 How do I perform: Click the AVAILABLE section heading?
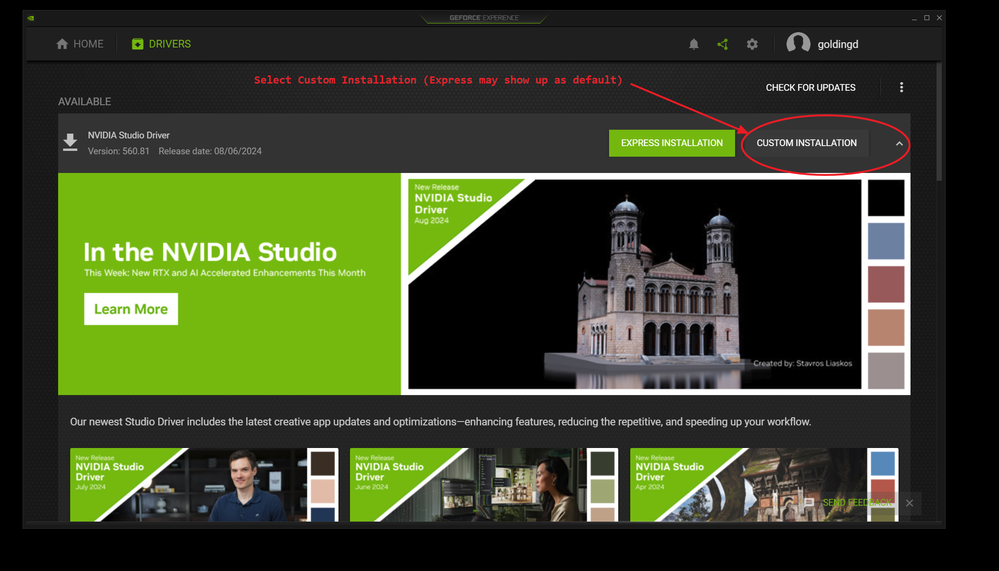coord(84,101)
